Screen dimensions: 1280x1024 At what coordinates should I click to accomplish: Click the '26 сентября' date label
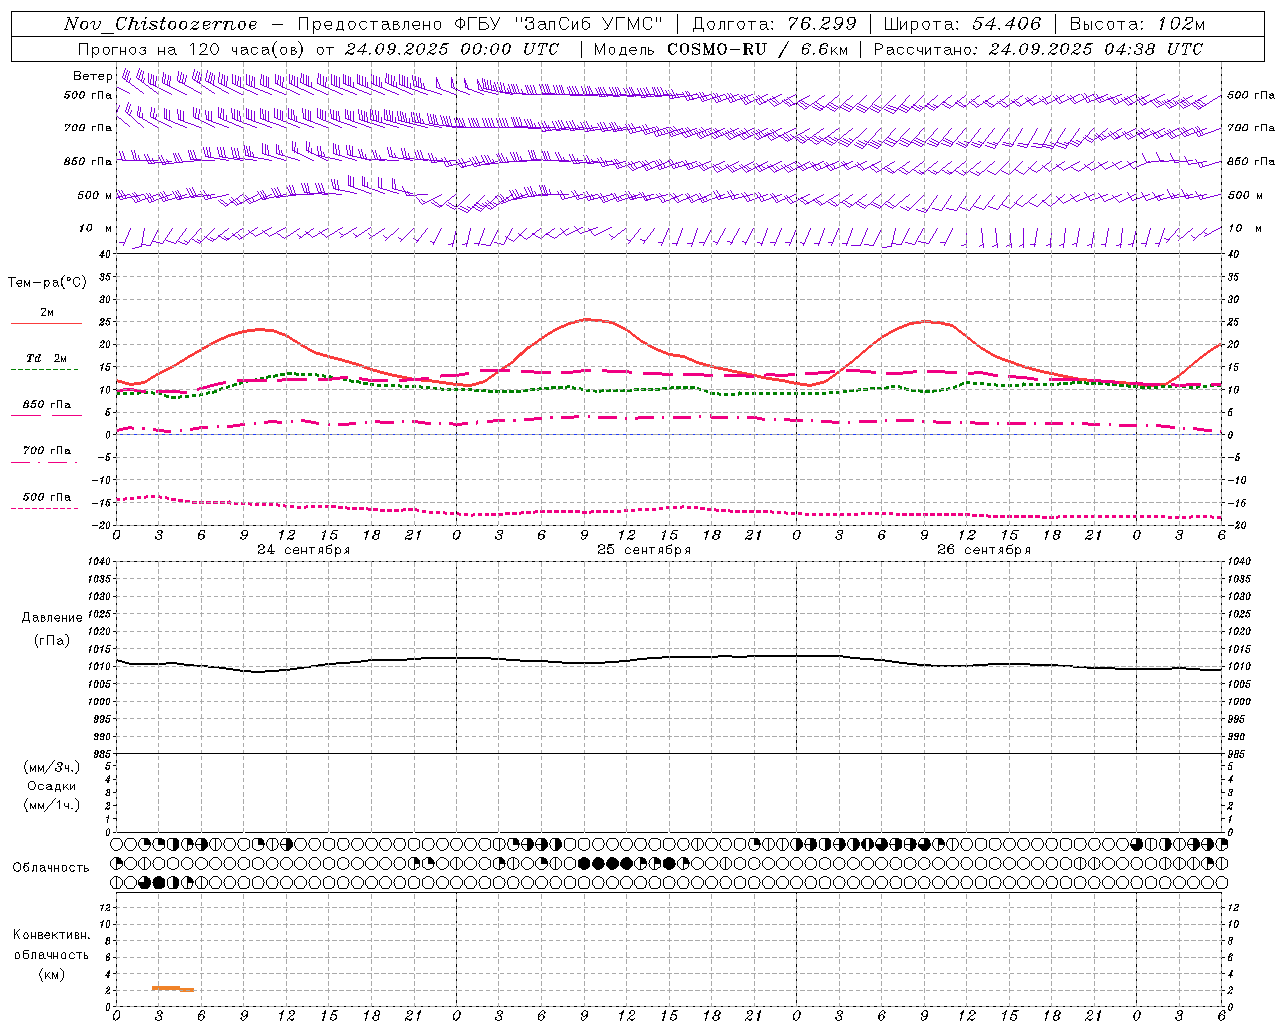pyautogui.click(x=984, y=550)
